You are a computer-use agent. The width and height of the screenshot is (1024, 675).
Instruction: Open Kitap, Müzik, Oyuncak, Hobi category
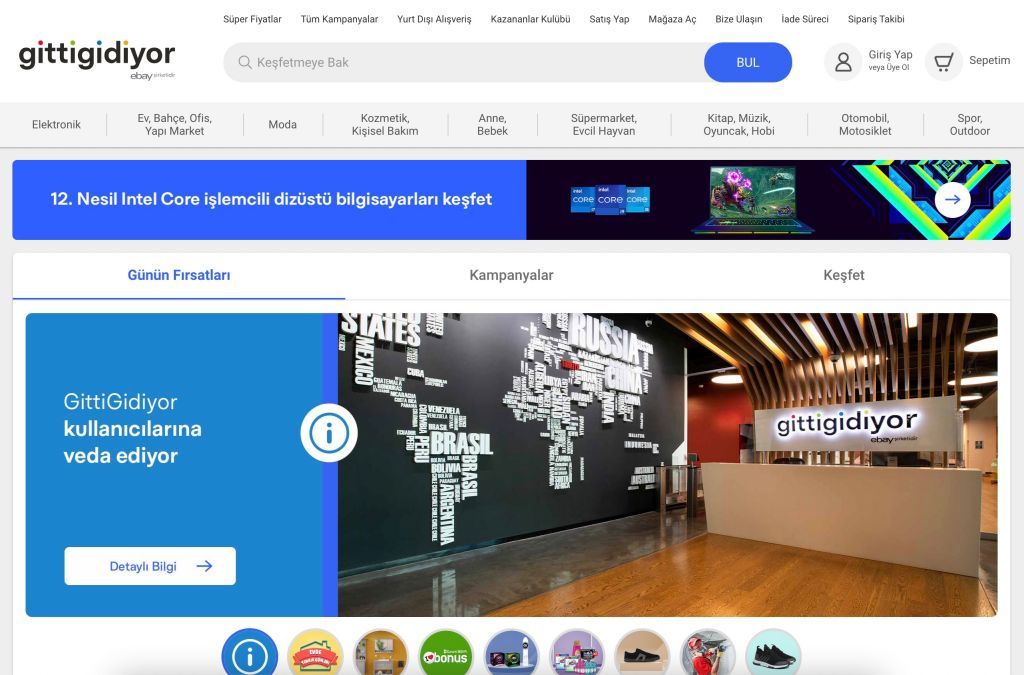coord(739,124)
